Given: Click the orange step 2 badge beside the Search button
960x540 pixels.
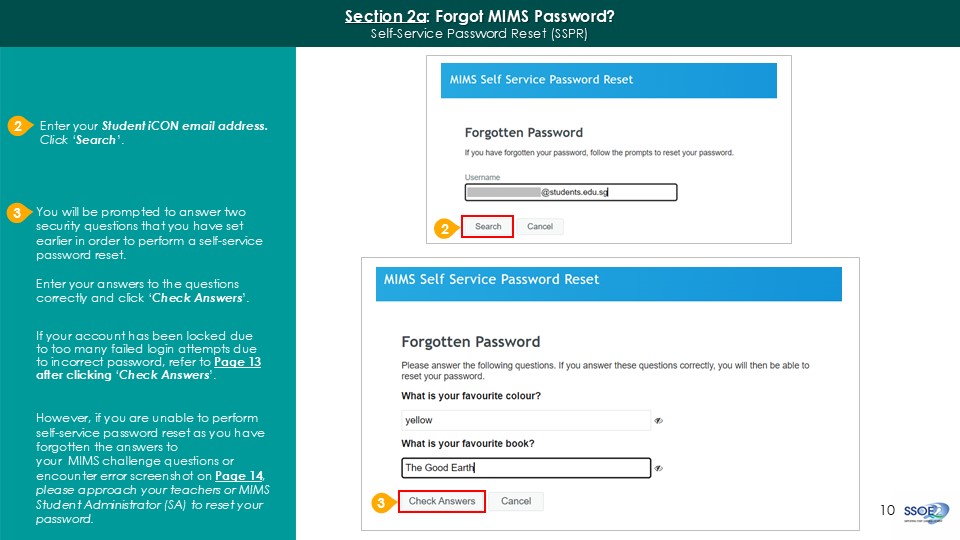Looking at the screenshot, I should (445, 228).
